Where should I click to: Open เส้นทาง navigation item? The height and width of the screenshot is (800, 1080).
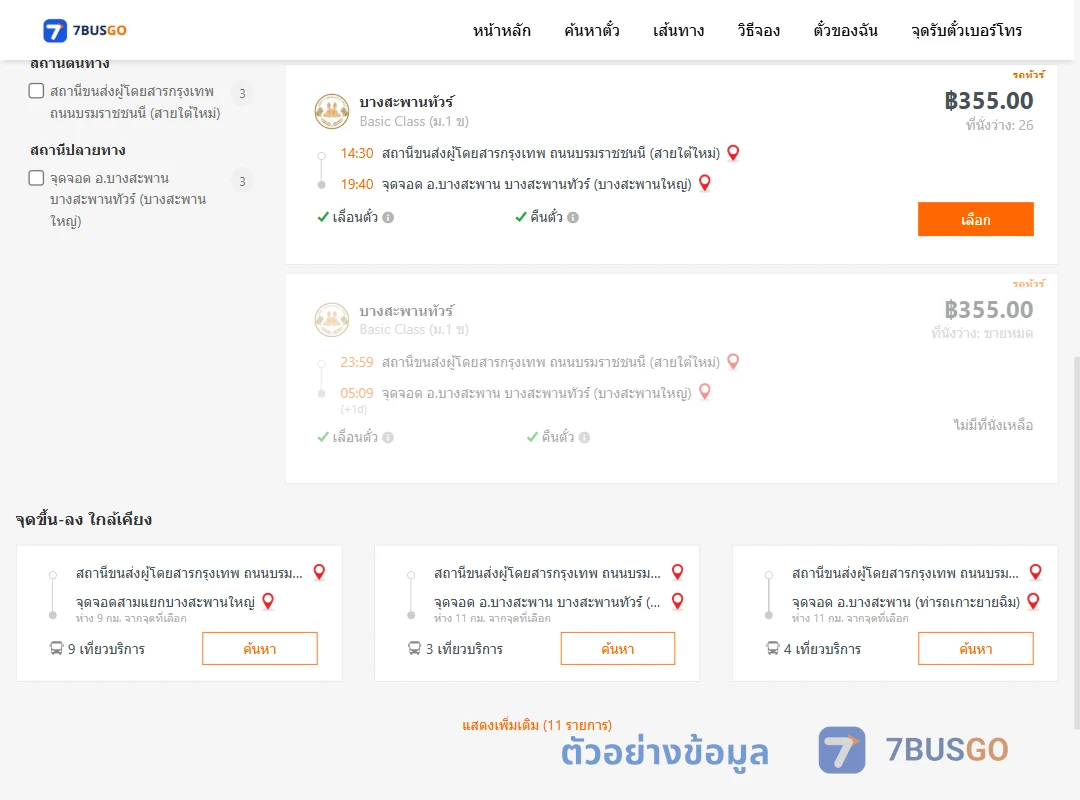pyautogui.click(x=678, y=31)
